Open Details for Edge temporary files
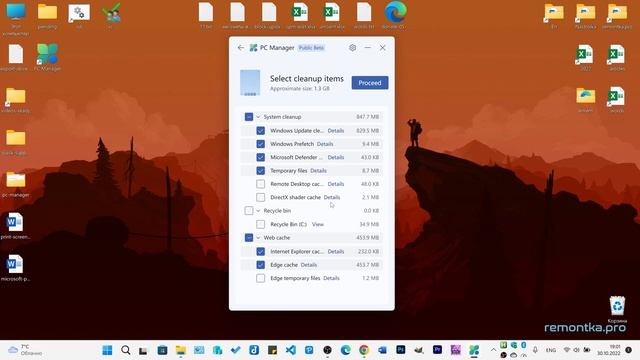 [x=331, y=278]
